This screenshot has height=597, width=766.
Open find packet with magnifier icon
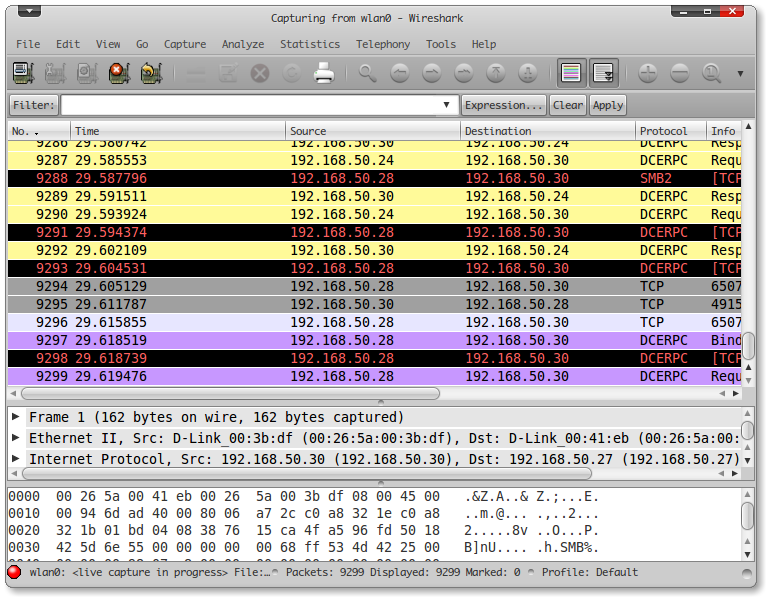[x=367, y=73]
